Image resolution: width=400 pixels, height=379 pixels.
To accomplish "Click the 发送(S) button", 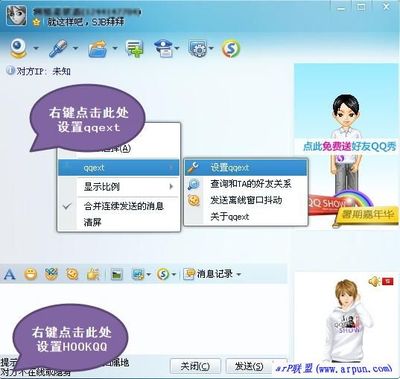I will 249,366.
